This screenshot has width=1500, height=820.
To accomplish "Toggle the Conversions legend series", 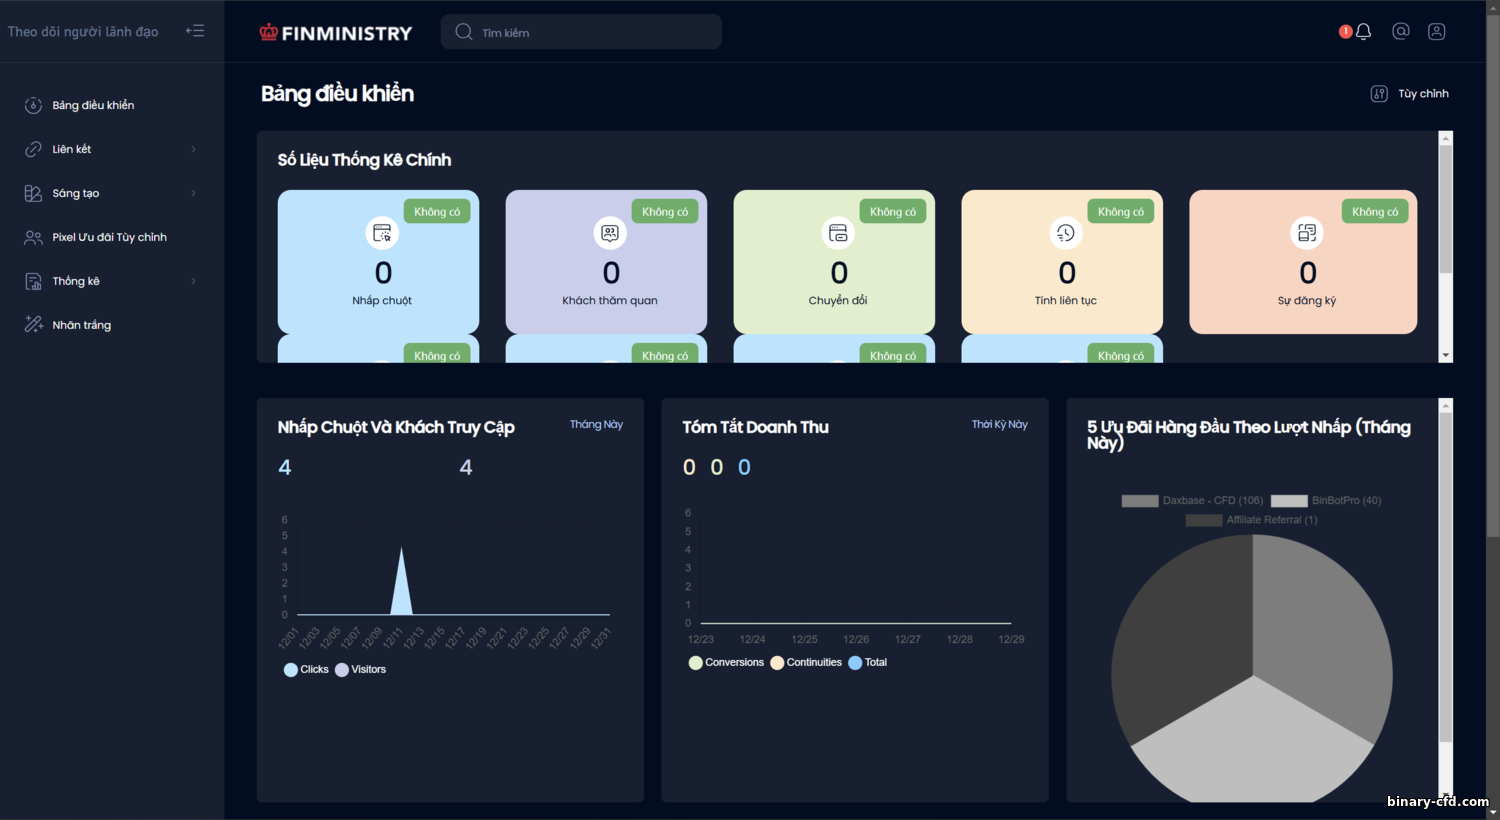I will [727, 663].
